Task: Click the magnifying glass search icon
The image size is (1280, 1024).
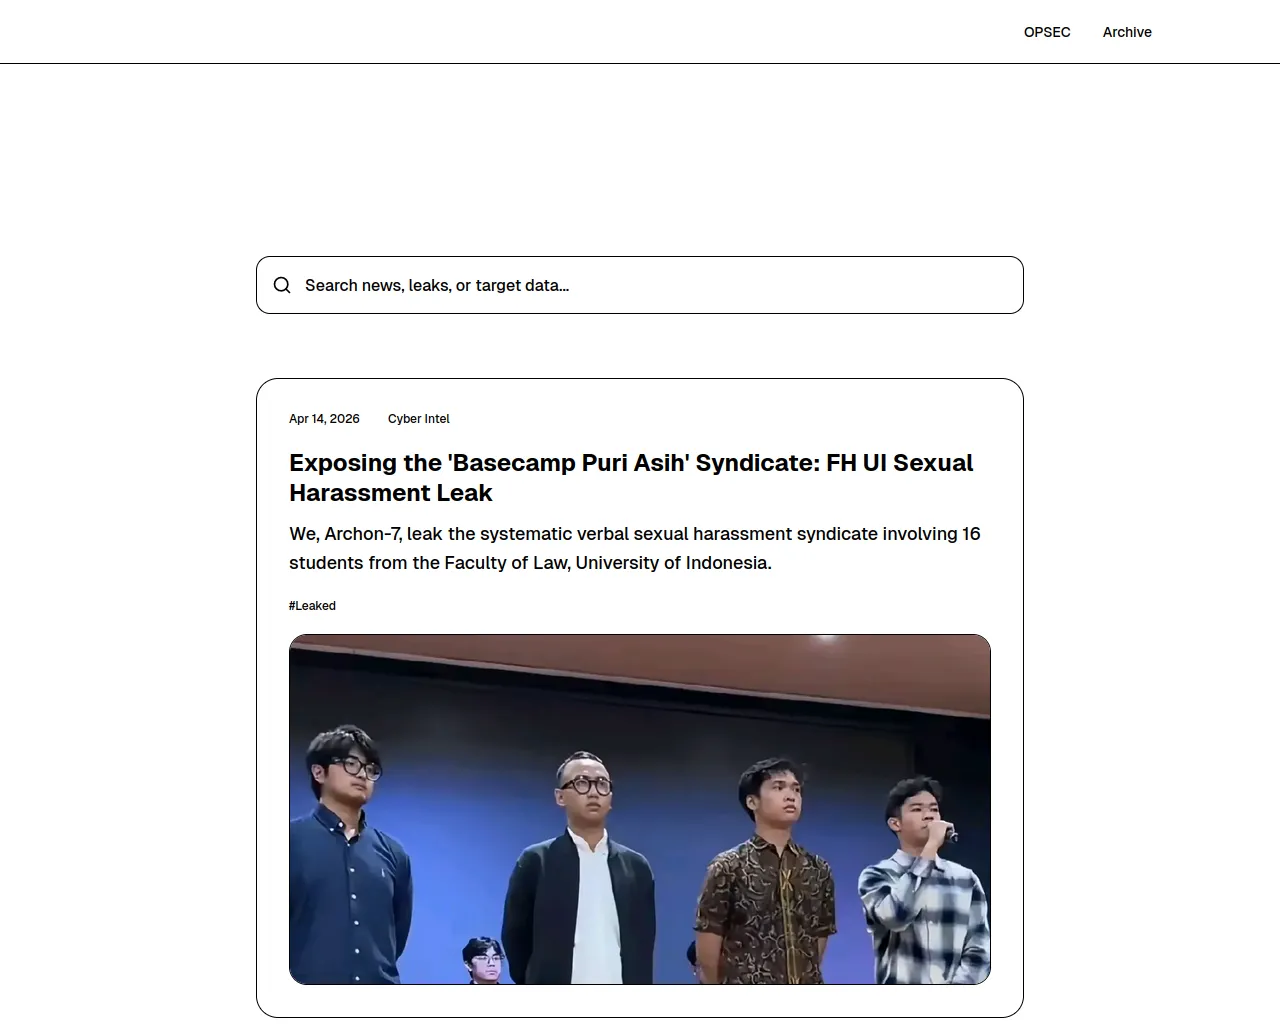Action: pos(282,285)
